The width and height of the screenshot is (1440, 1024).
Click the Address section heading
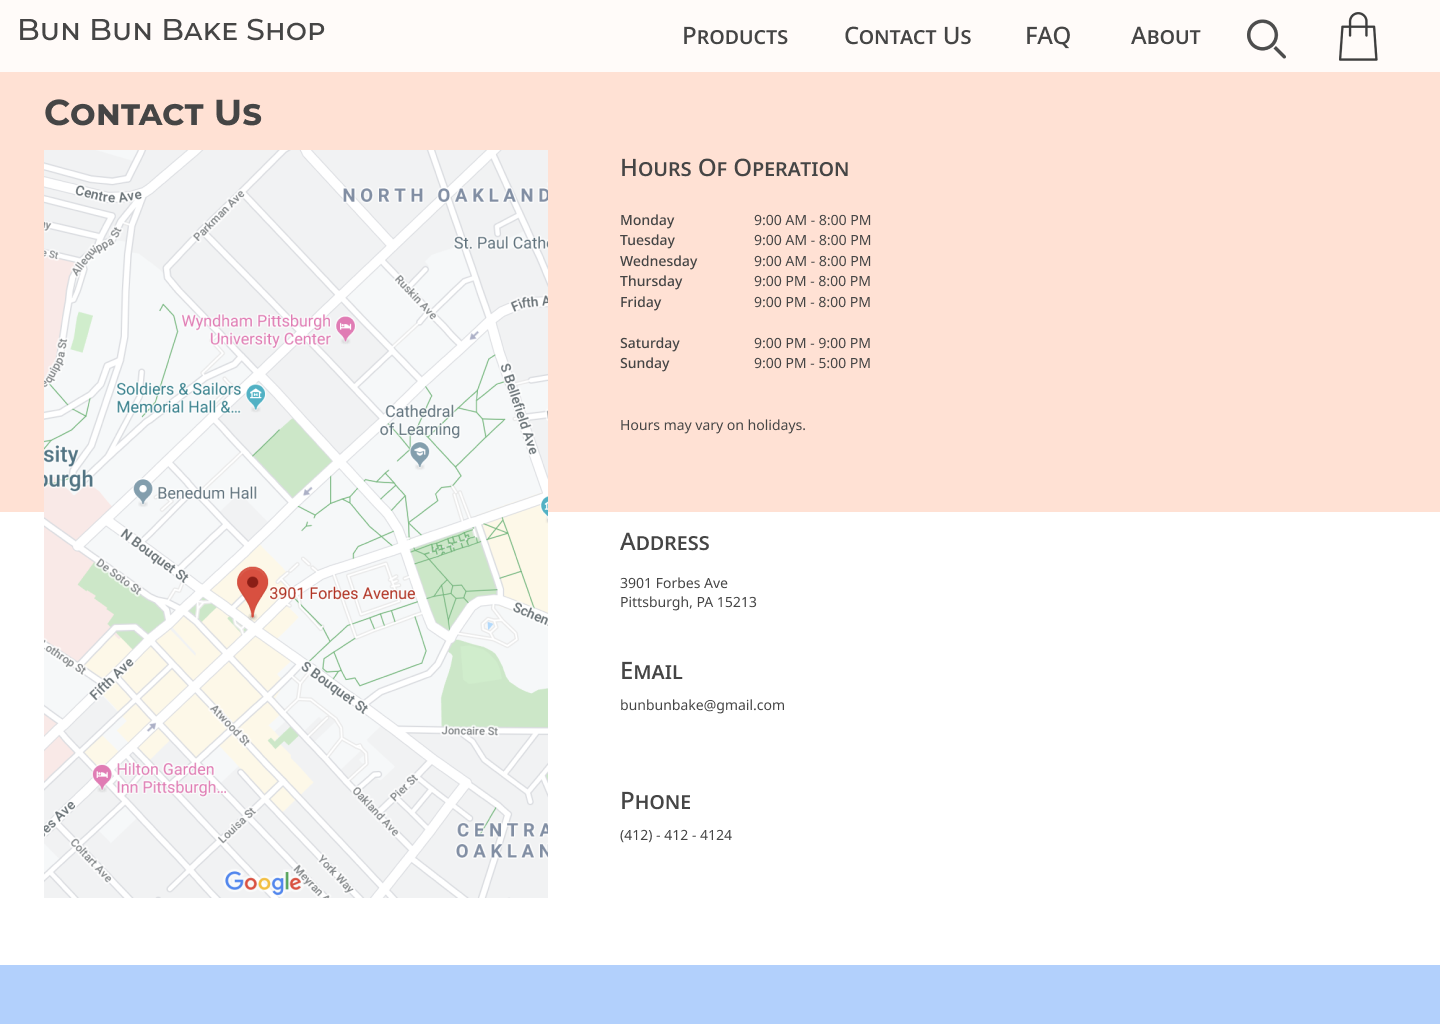[665, 542]
